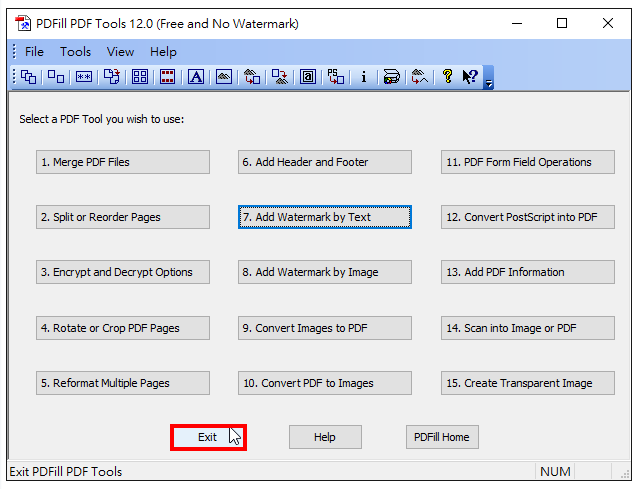Click the context help arrow-question icon
Screen dimensions: 641x489
tap(470, 76)
